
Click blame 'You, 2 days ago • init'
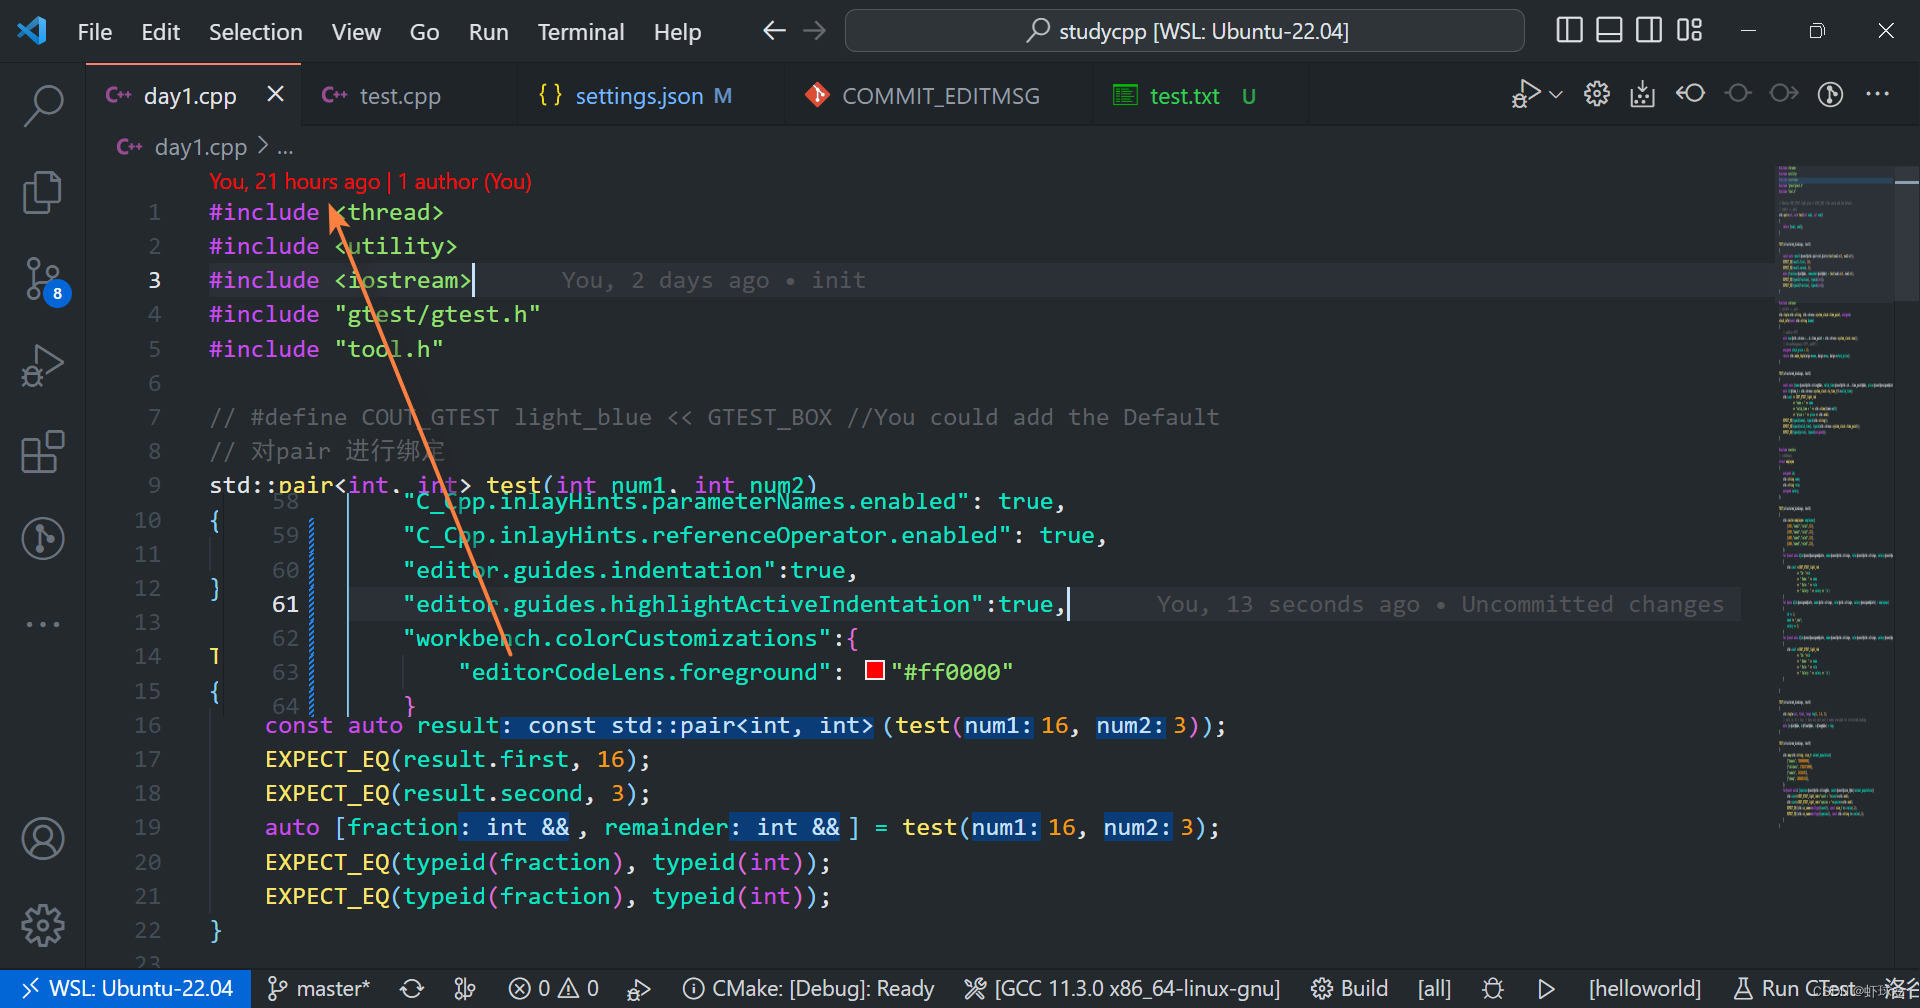(x=713, y=280)
